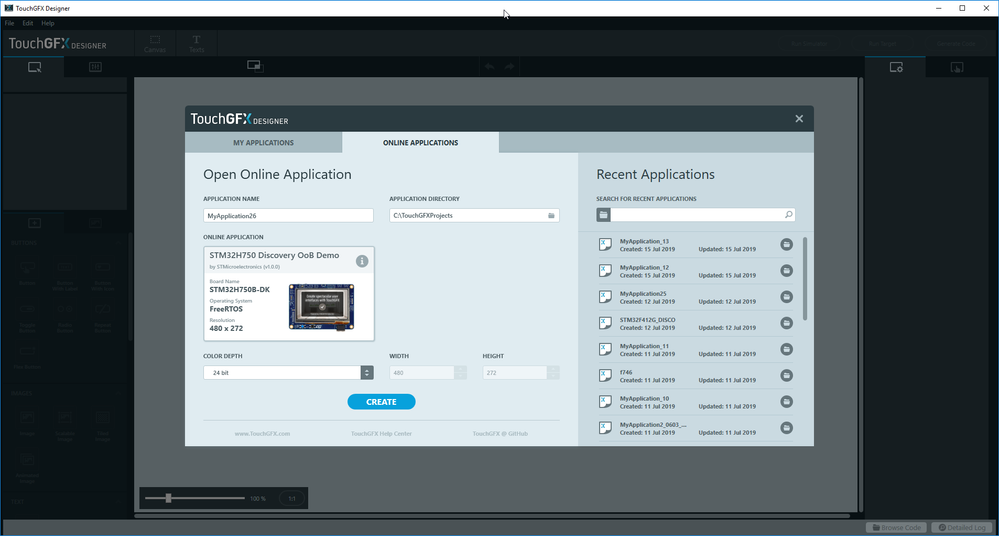Click the search for recent applications field
Screen dimensions: 999x536
pos(697,215)
